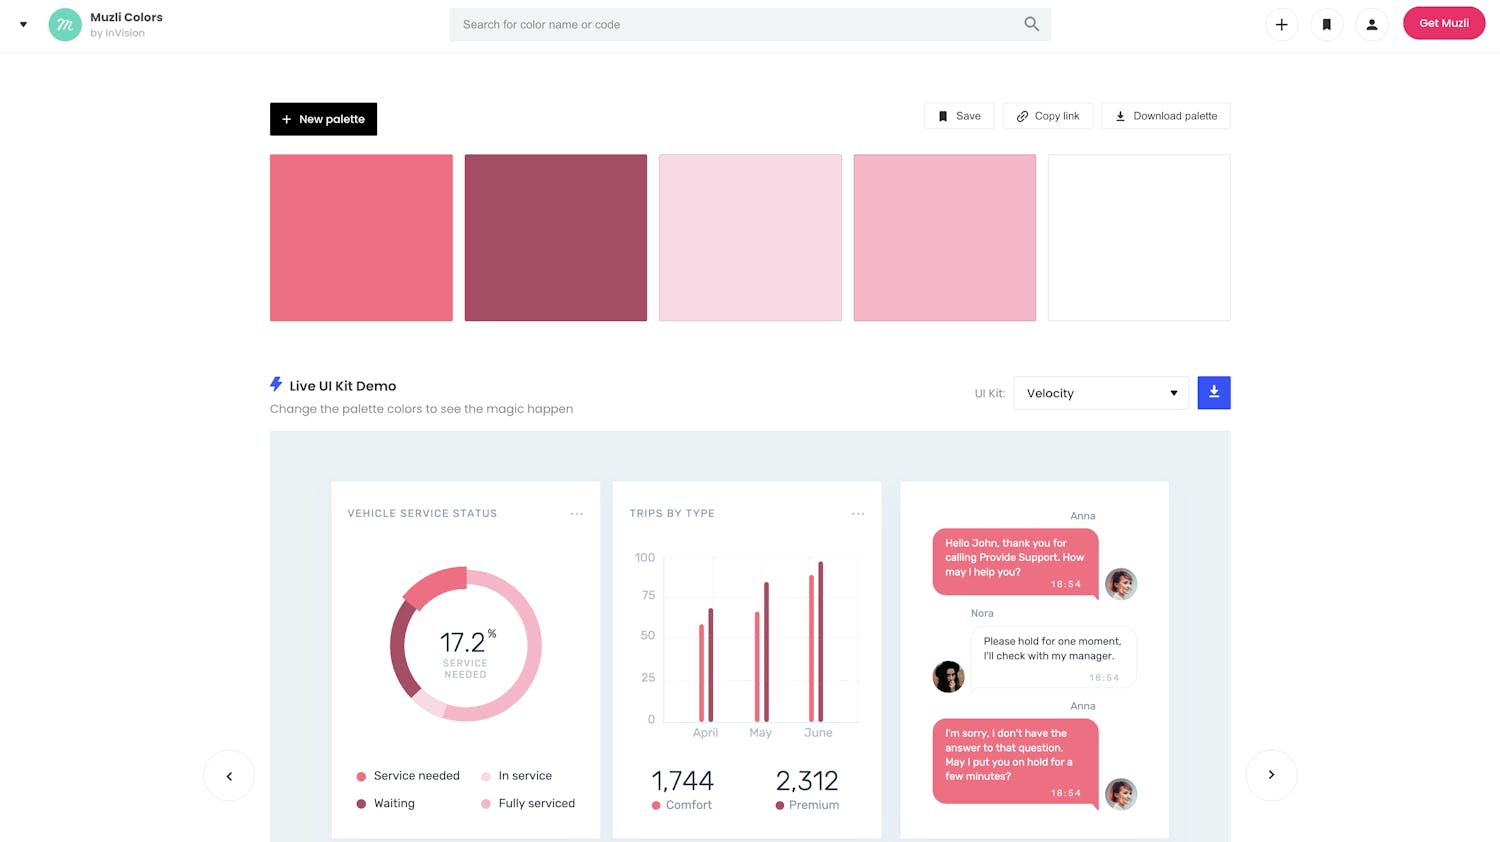Click Download palette button

coord(1165,116)
